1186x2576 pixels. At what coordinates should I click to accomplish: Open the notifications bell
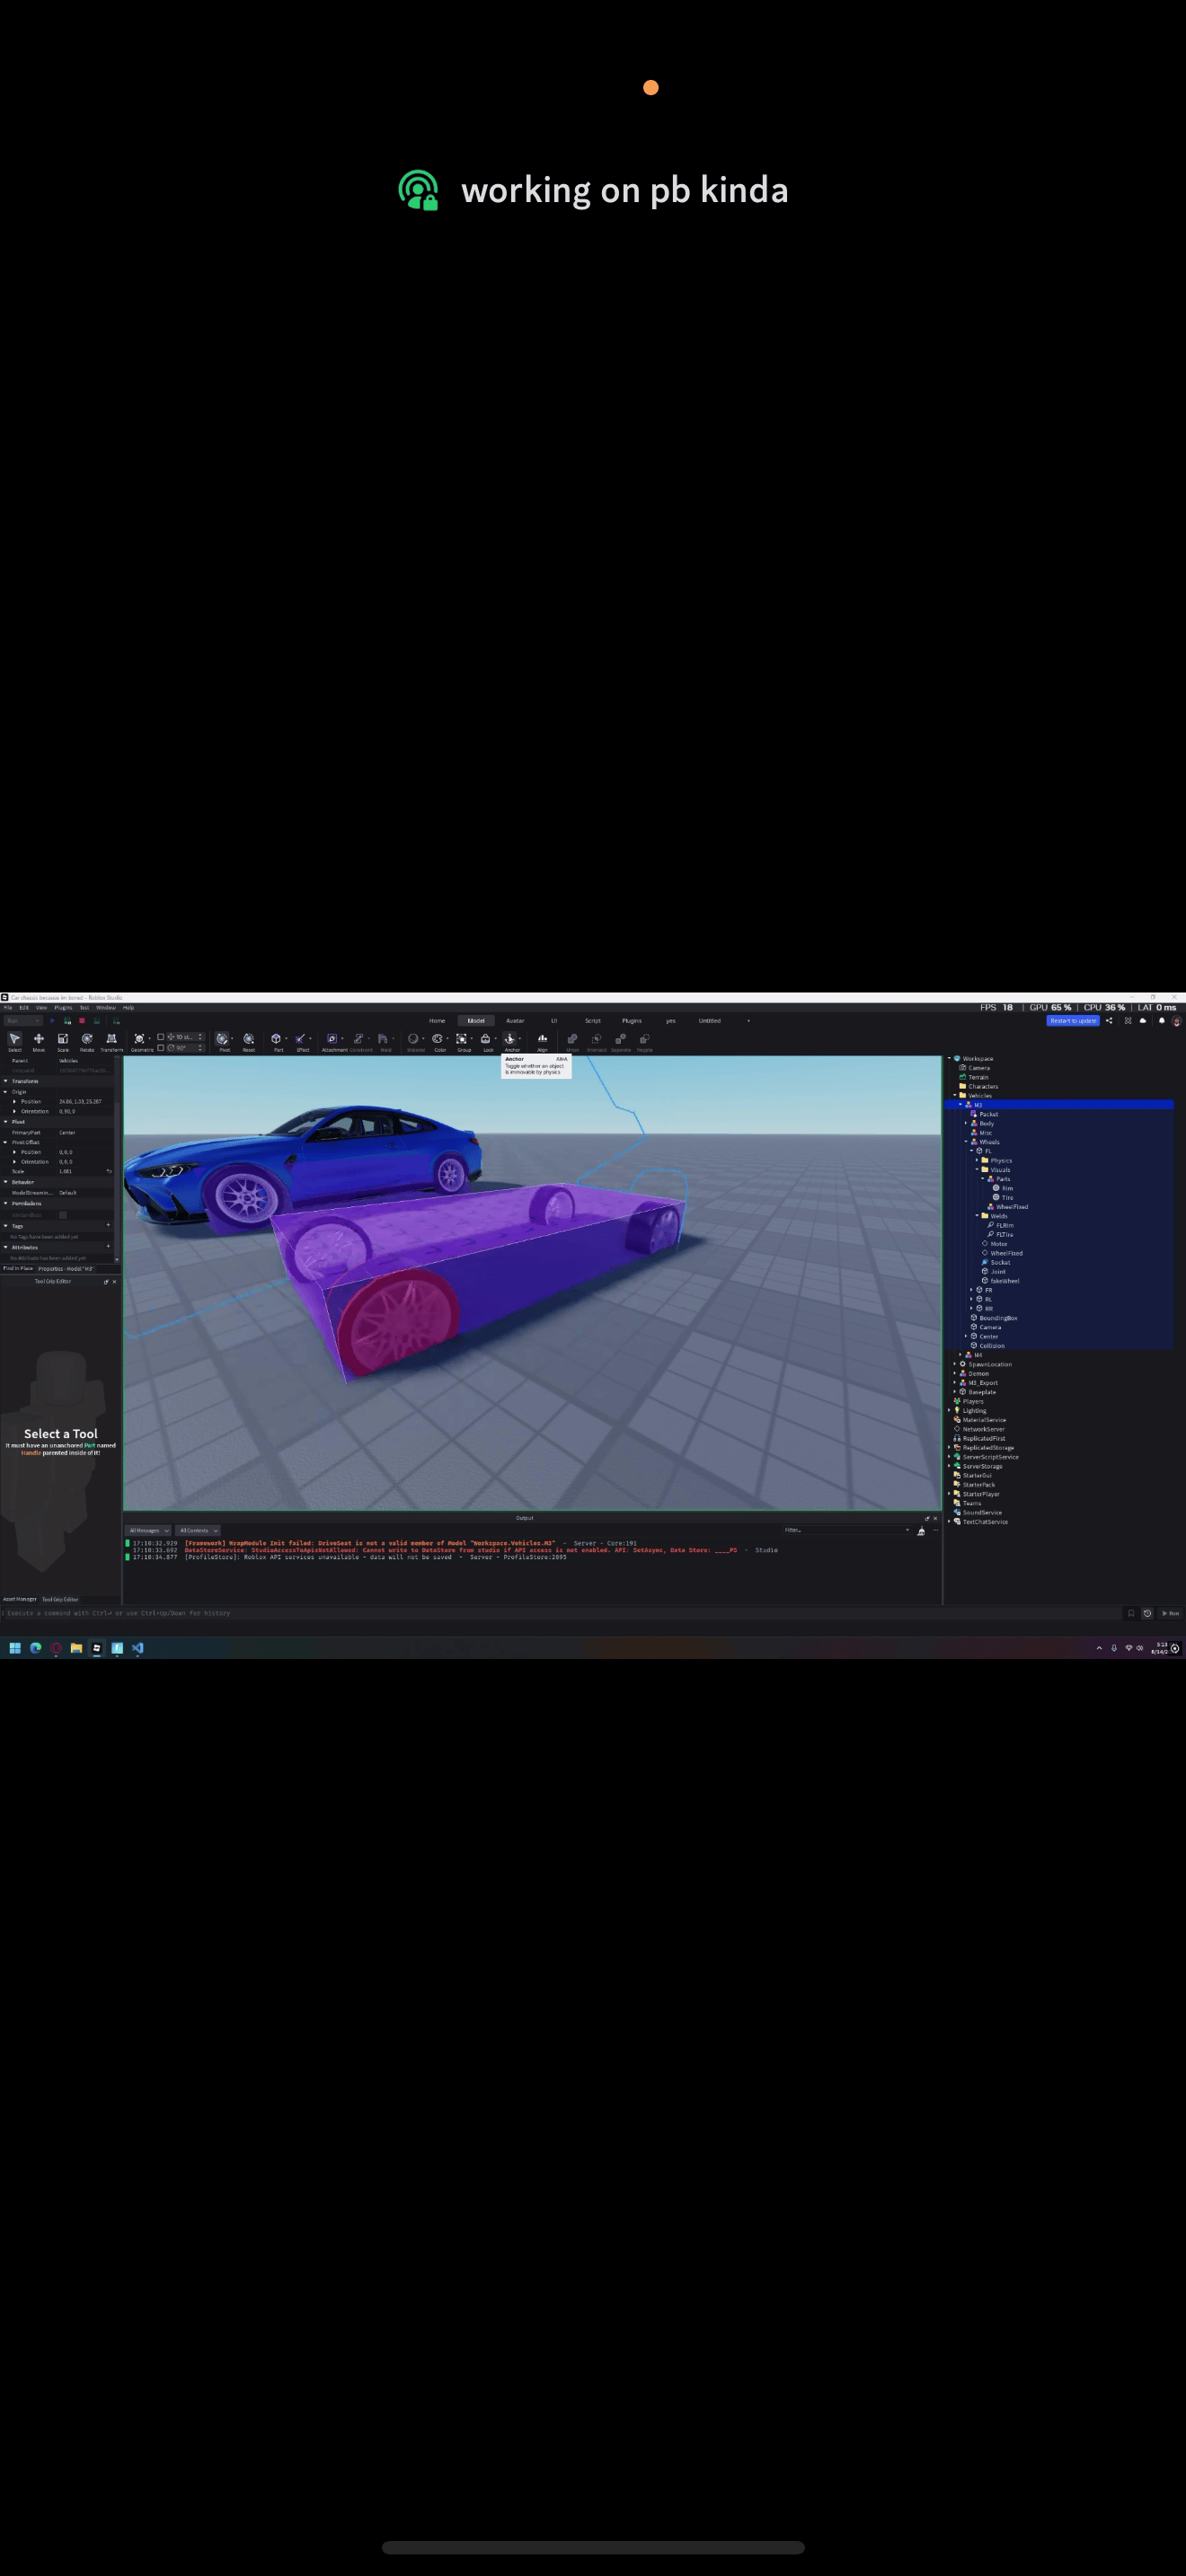tap(1162, 1021)
